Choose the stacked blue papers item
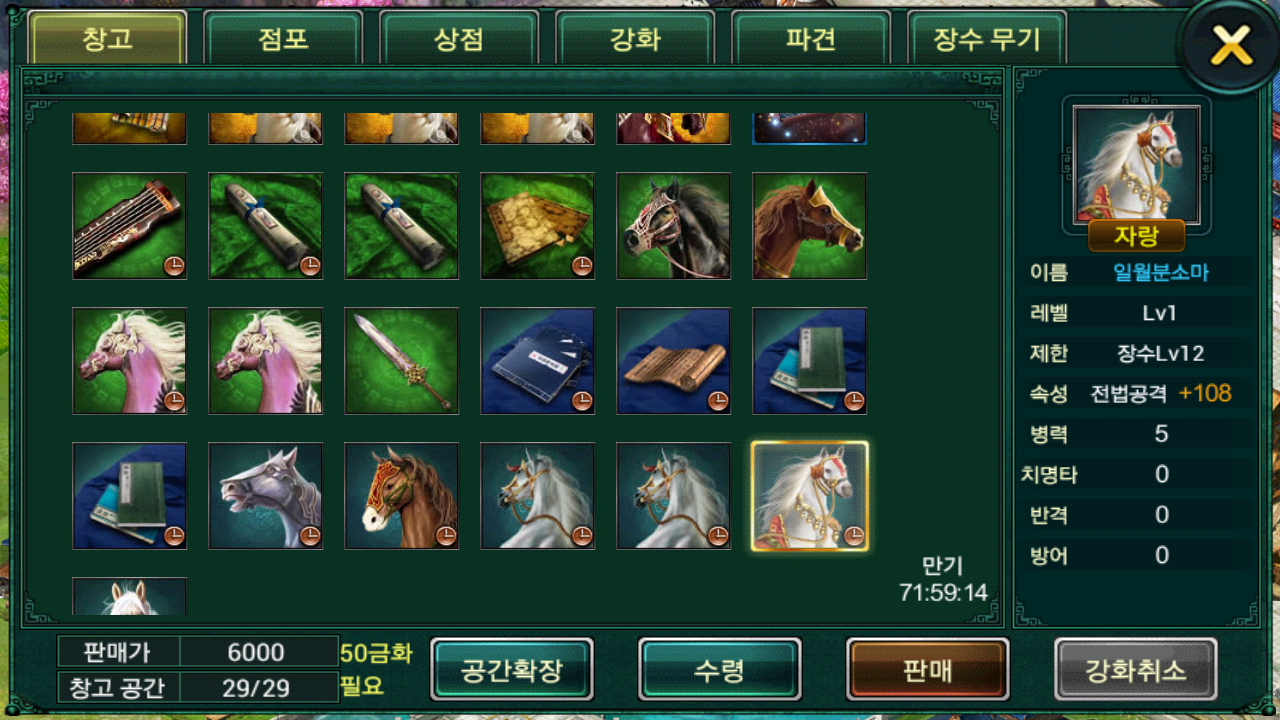This screenshot has height=720, width=1280. pyautogui.click(x=538, y=361)
